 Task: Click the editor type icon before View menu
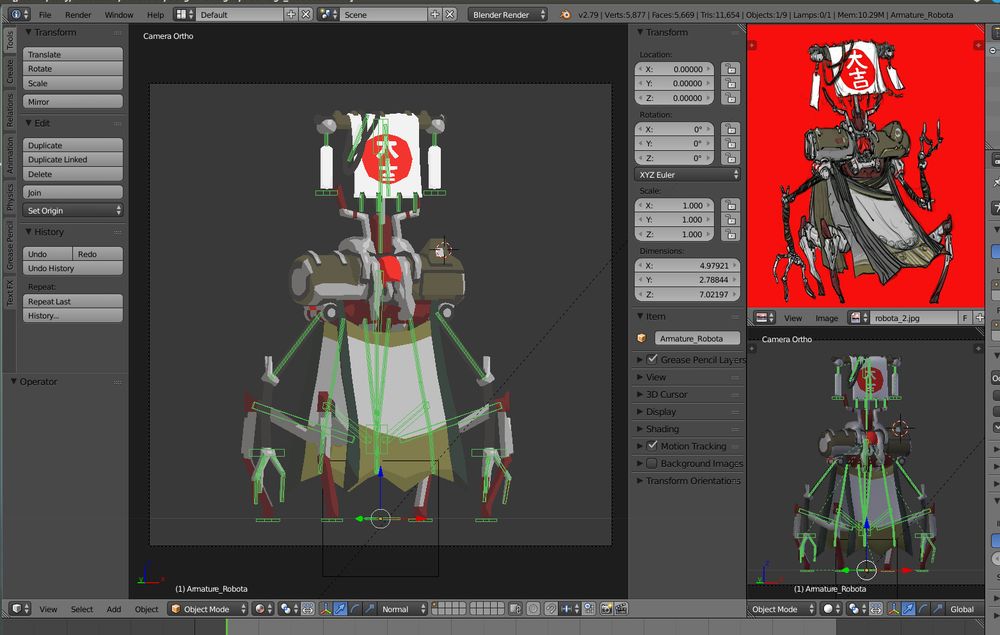[x=19, y=609]
